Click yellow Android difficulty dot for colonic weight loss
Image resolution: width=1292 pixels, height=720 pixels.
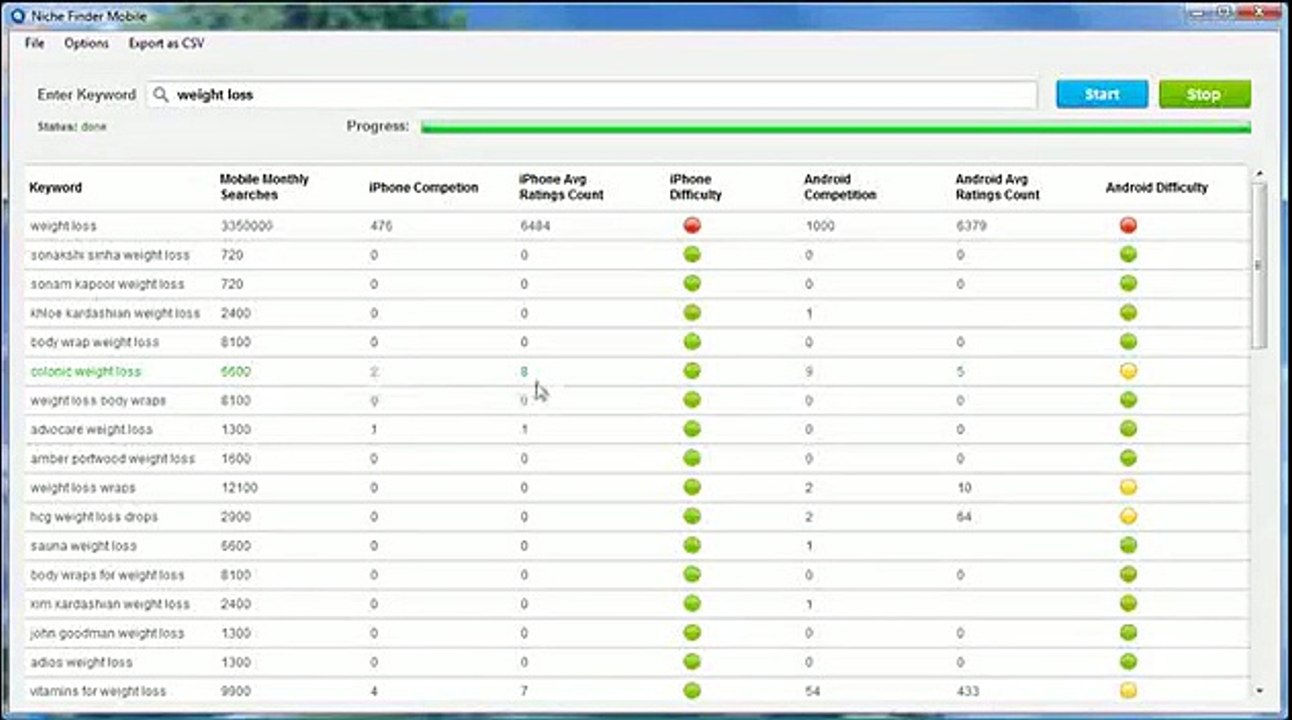[x=1128, y=371]
